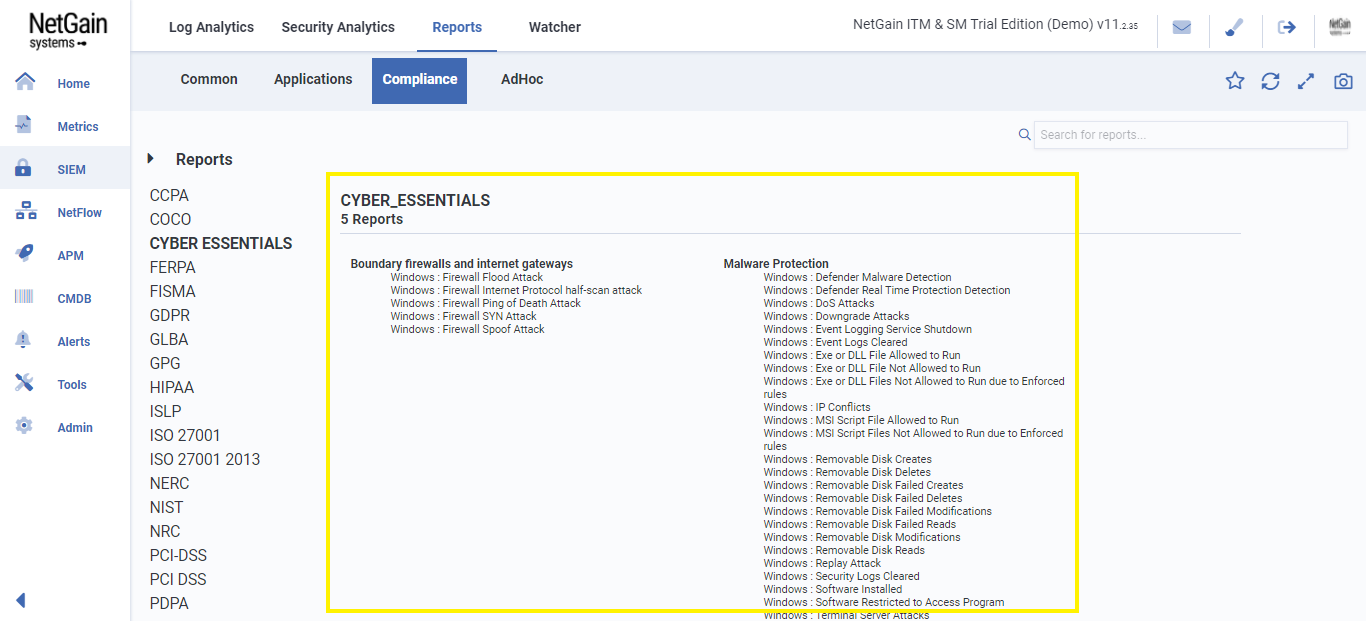Image resolution: width=1366 pixels, height=621 pixels.
Task: Select GLBA in the reports list
Action: point(169,339)
